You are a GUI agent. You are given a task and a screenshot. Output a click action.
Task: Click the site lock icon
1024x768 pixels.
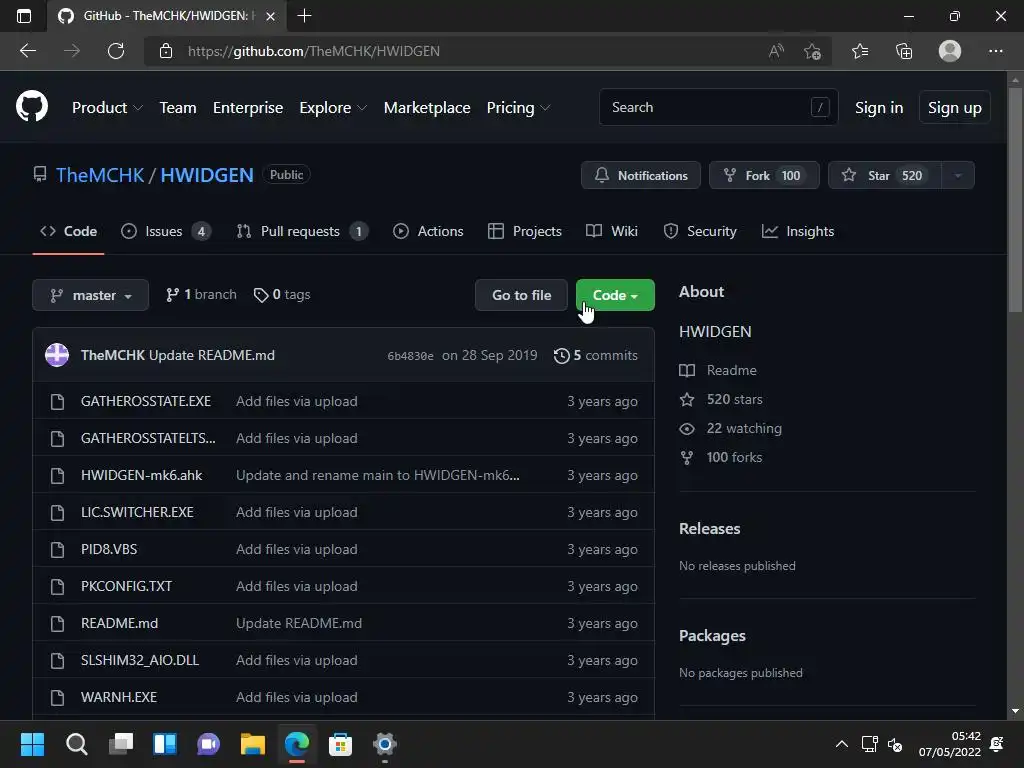point(166,51)
